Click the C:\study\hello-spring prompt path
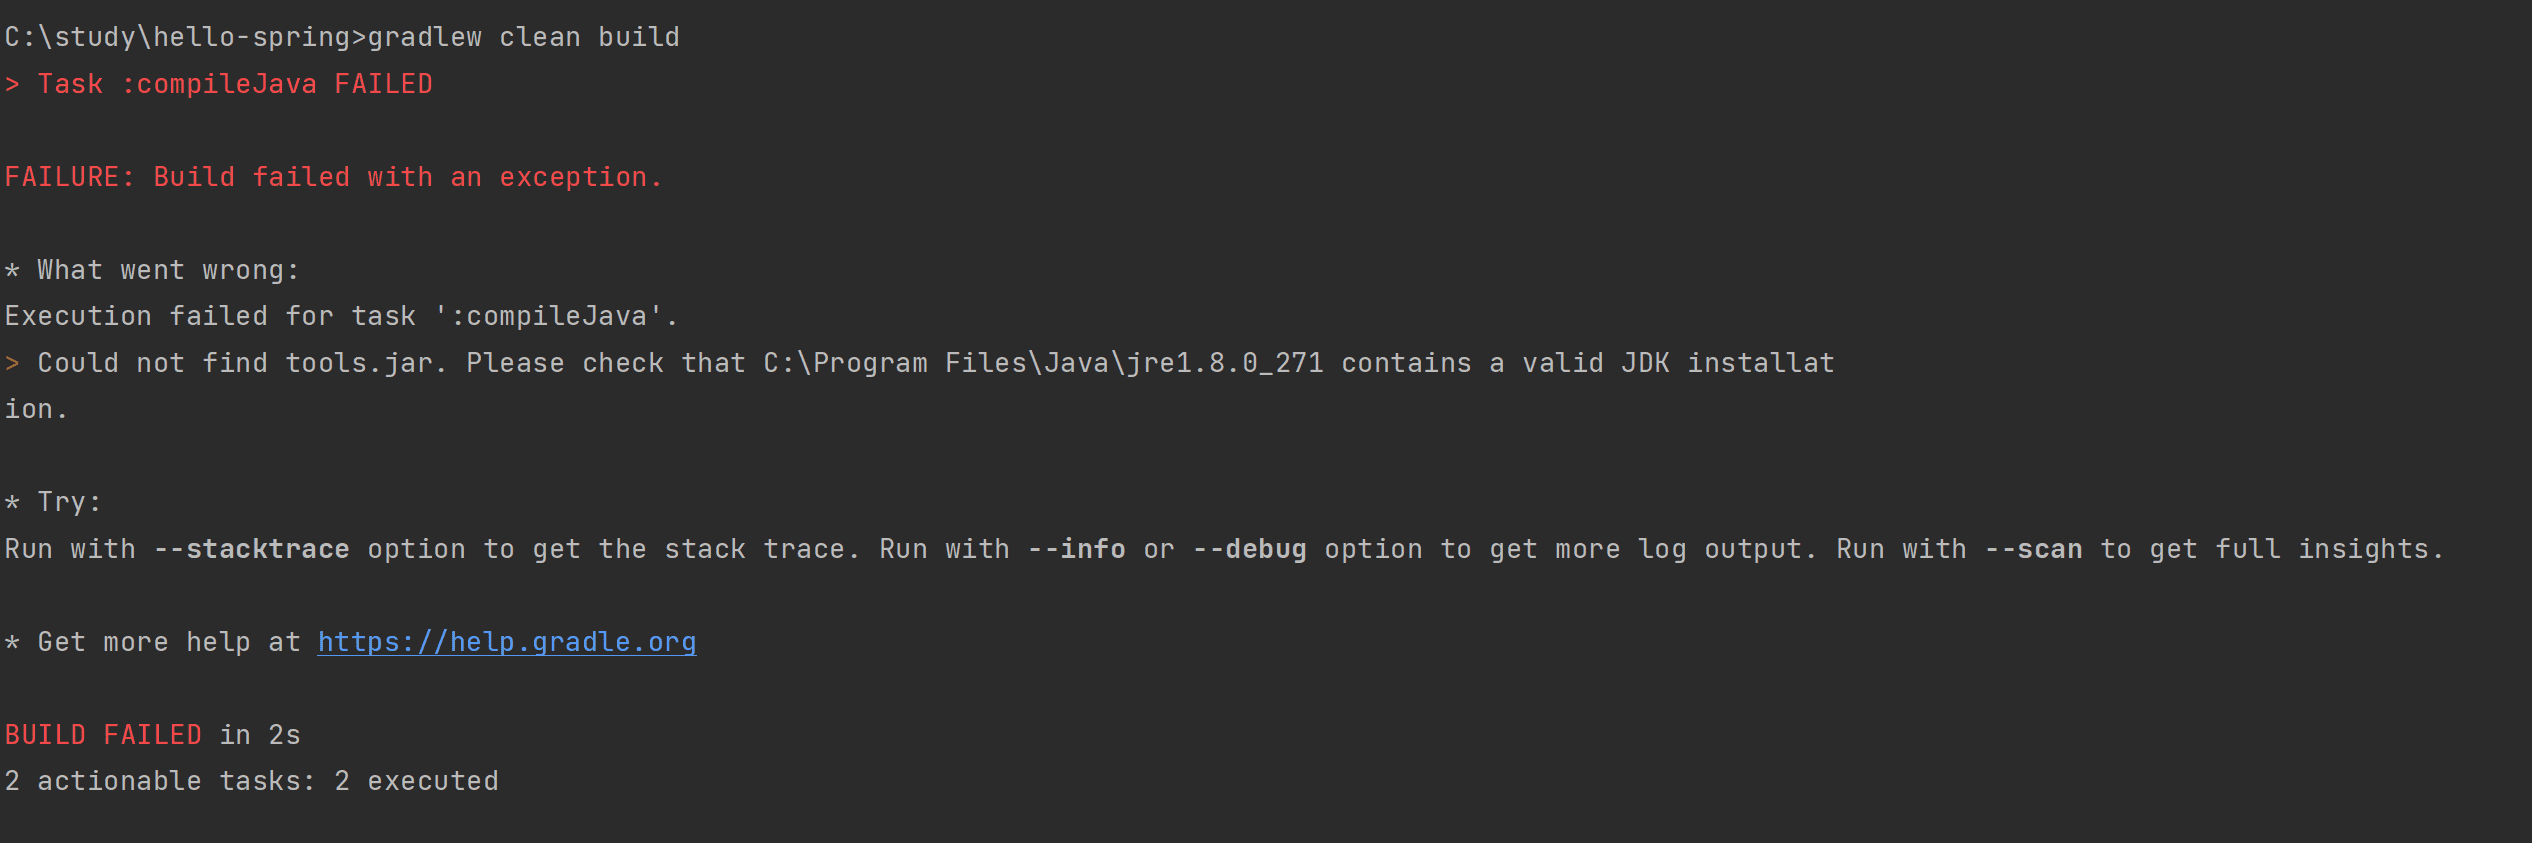This screenshot has height=843, width=2532. click(177, 37)
